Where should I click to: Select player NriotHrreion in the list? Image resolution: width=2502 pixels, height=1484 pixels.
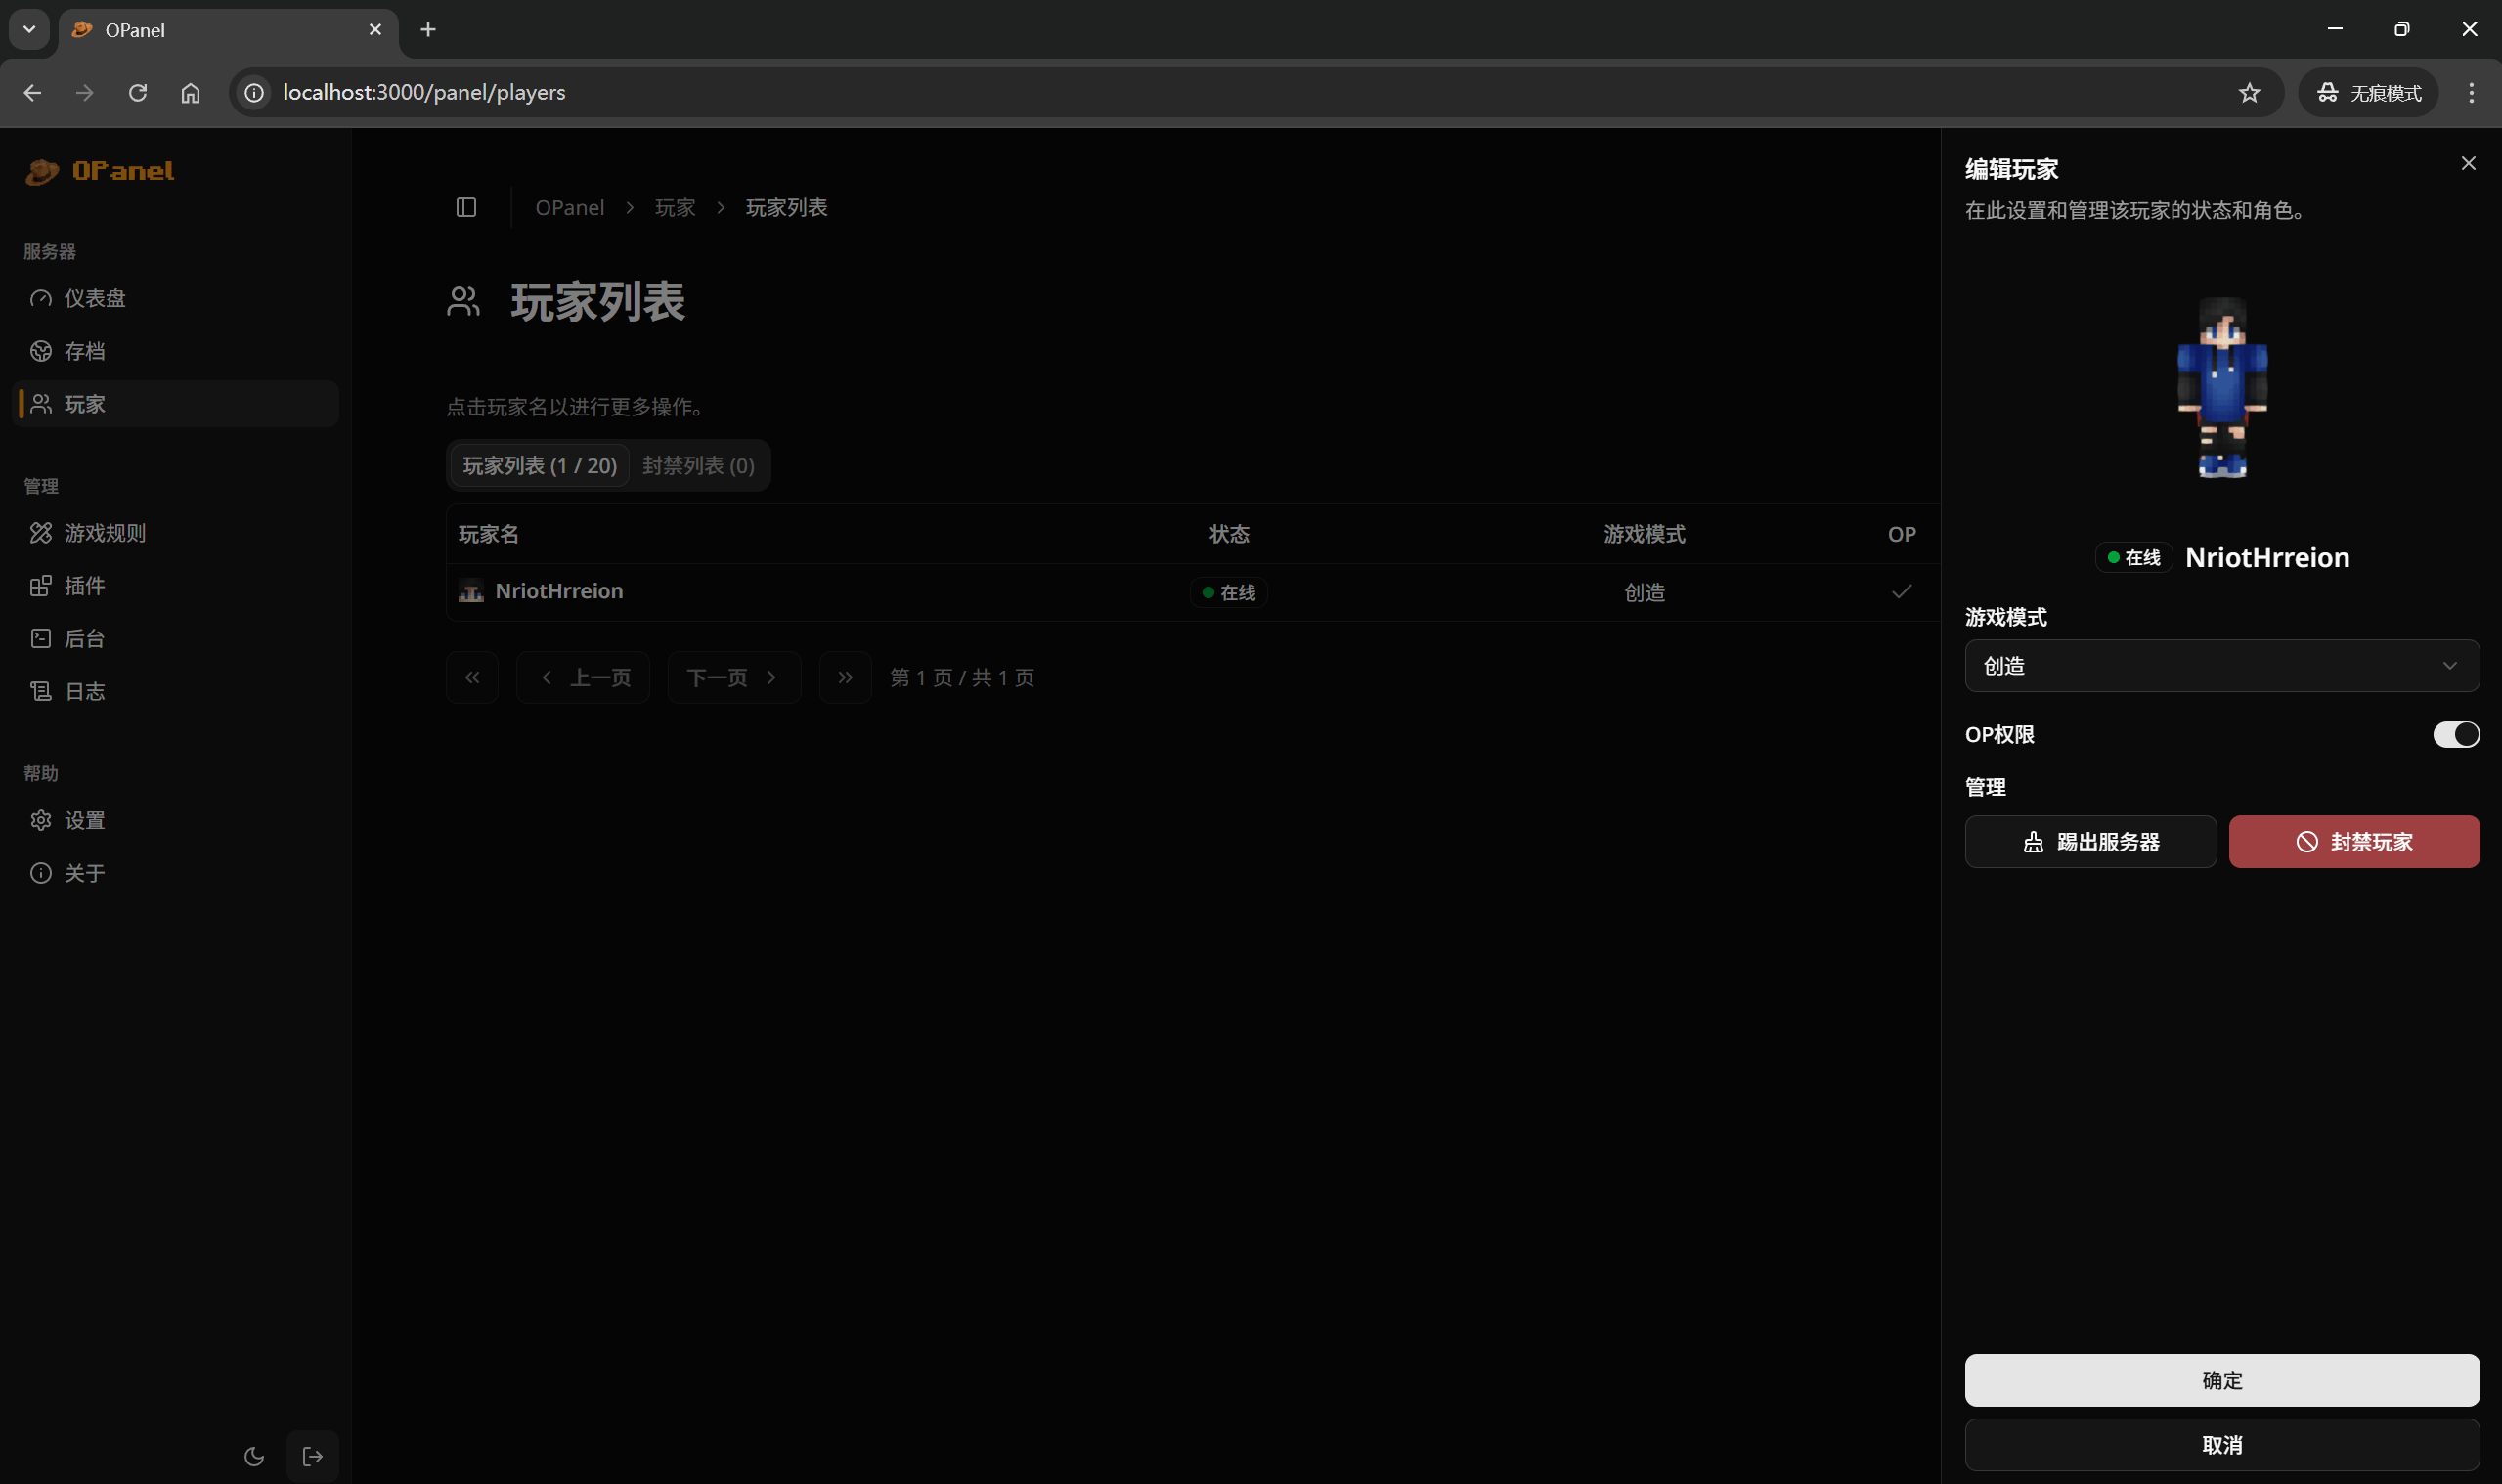[558, 591]
